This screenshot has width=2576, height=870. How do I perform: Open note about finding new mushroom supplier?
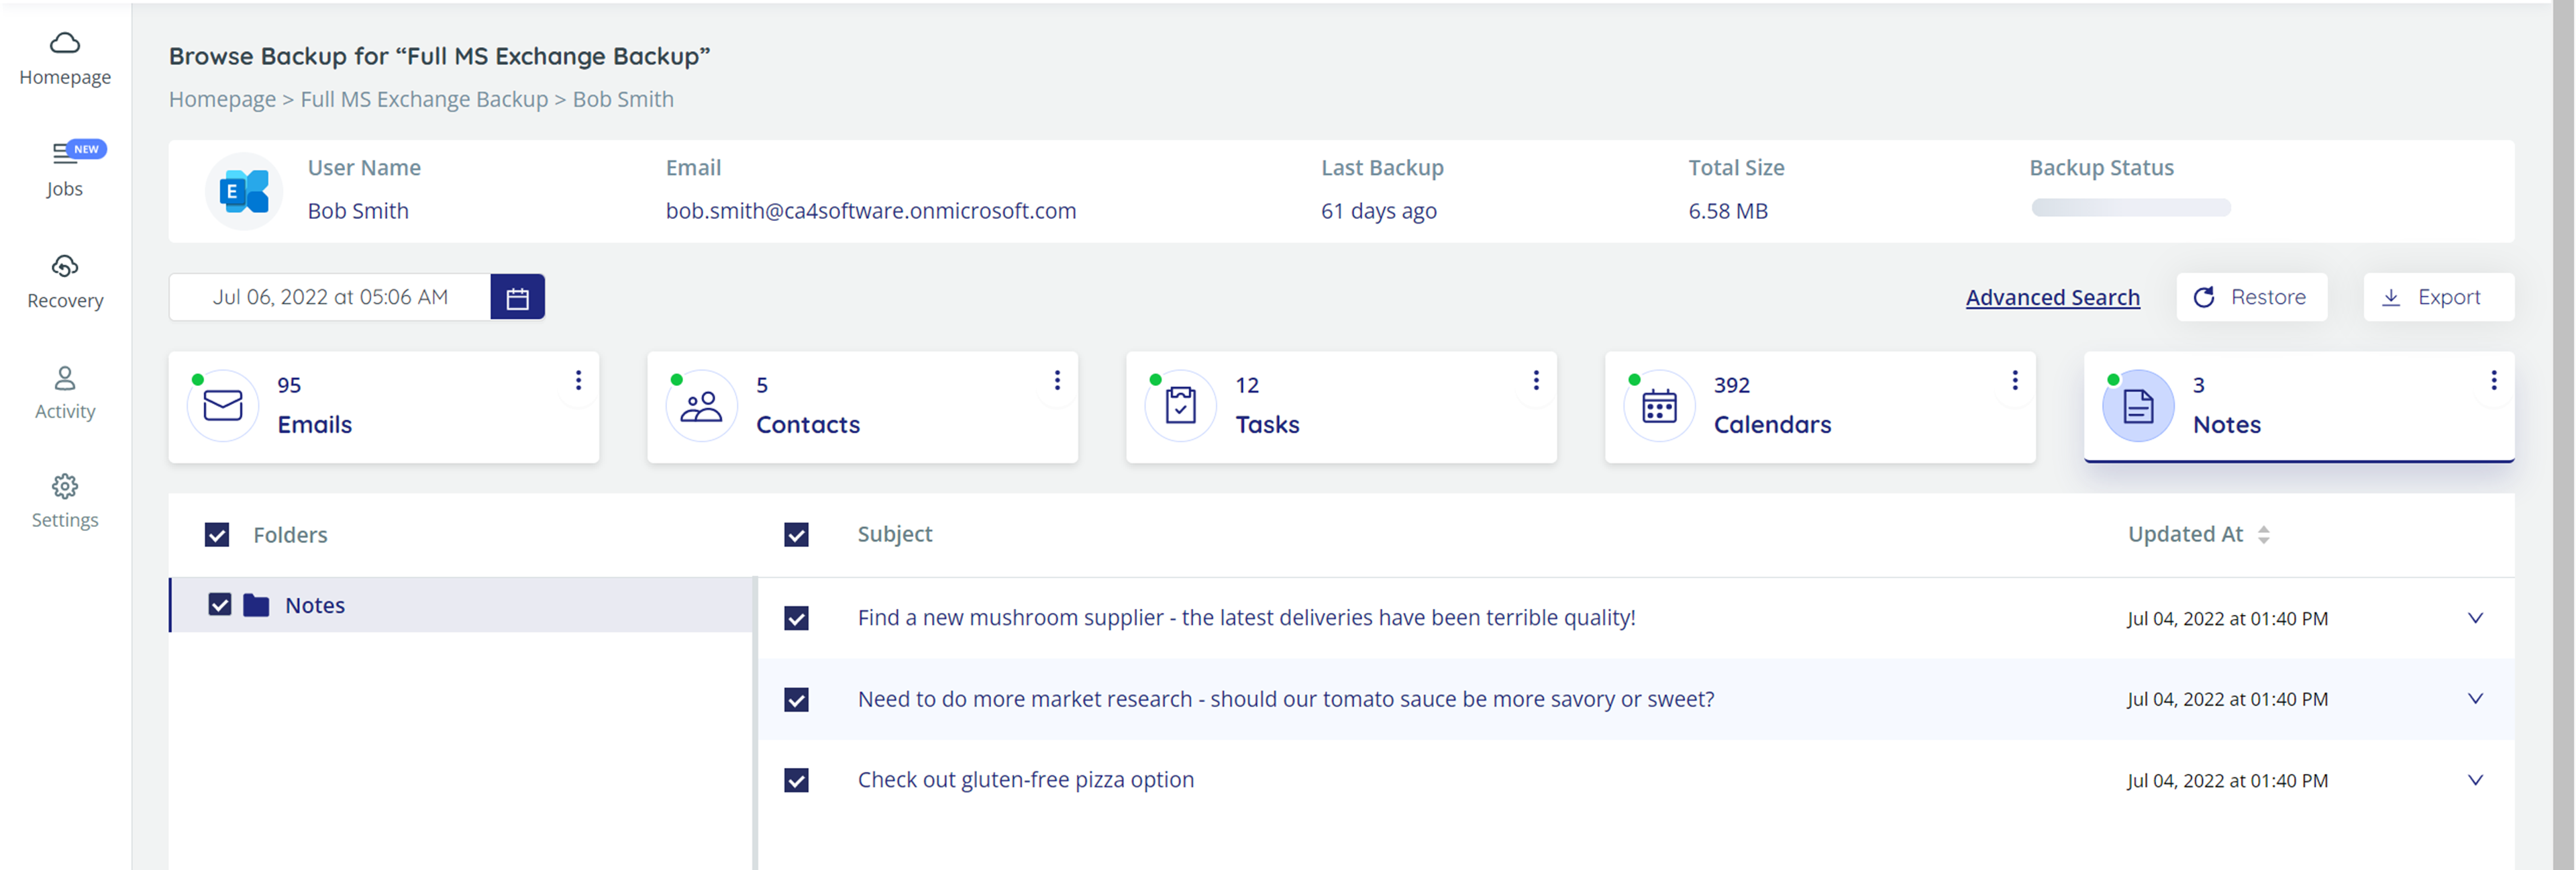click(x=1247, y=618)
